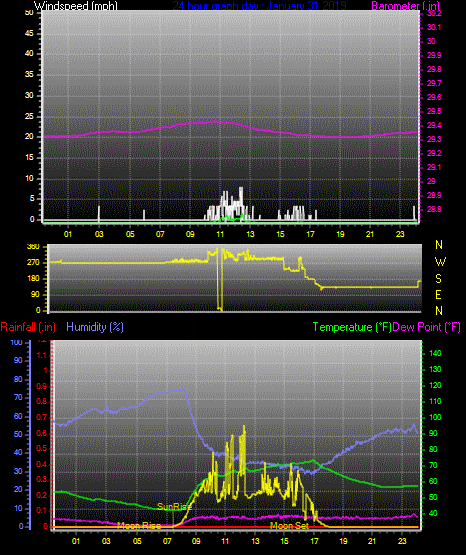Click the 29.4 barometer scale value
The width and height of the screenshot is (466, 555).
[x=434, y=125]
